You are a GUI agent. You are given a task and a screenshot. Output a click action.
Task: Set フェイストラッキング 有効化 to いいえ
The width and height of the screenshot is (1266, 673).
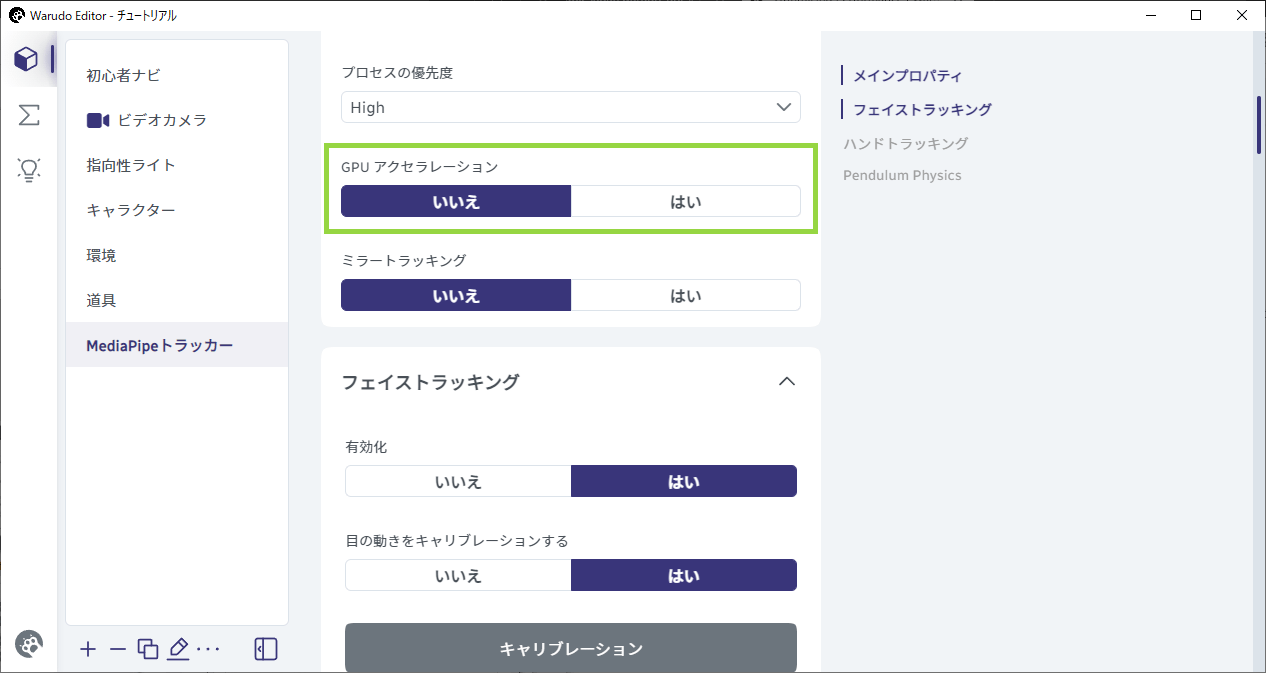[x=458, y=481]
